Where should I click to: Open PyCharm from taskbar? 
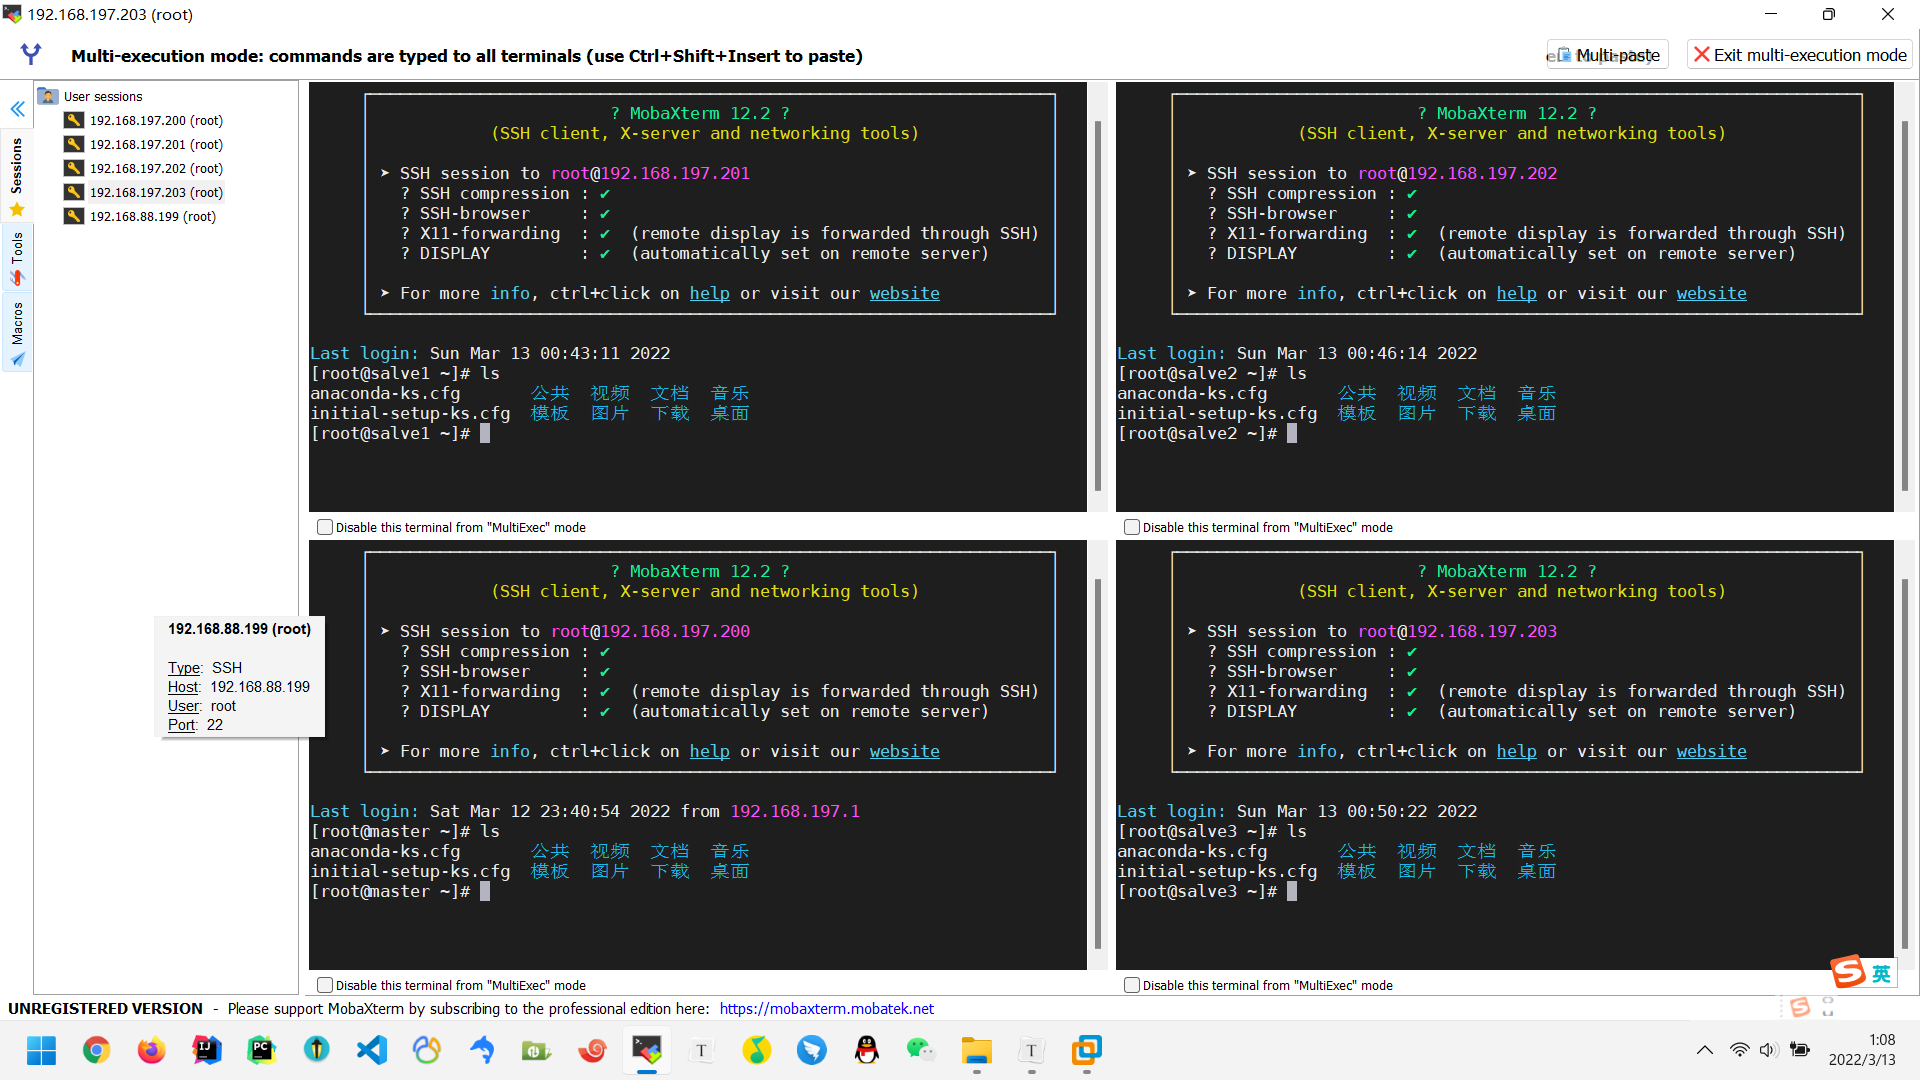click(x=261, y=1050)
